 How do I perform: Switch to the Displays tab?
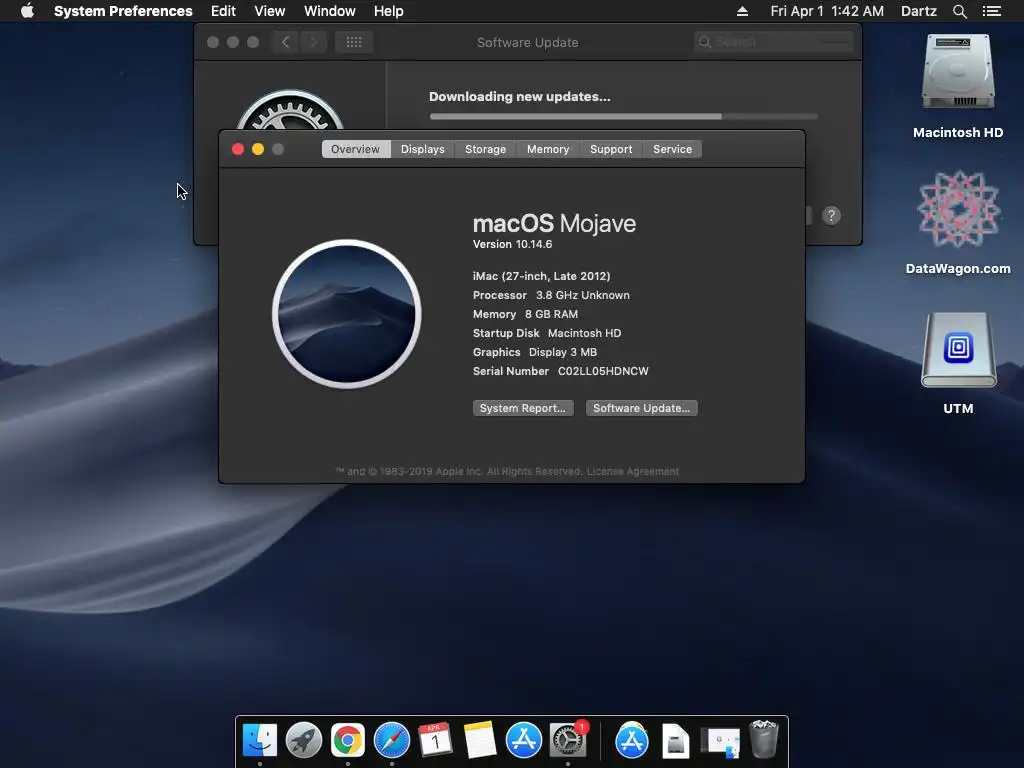423,149
